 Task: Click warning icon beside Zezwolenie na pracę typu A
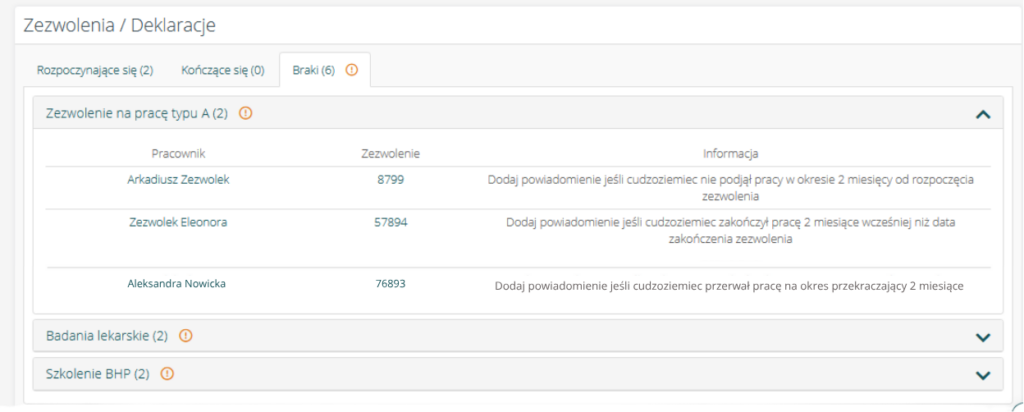tap(245, 114)
